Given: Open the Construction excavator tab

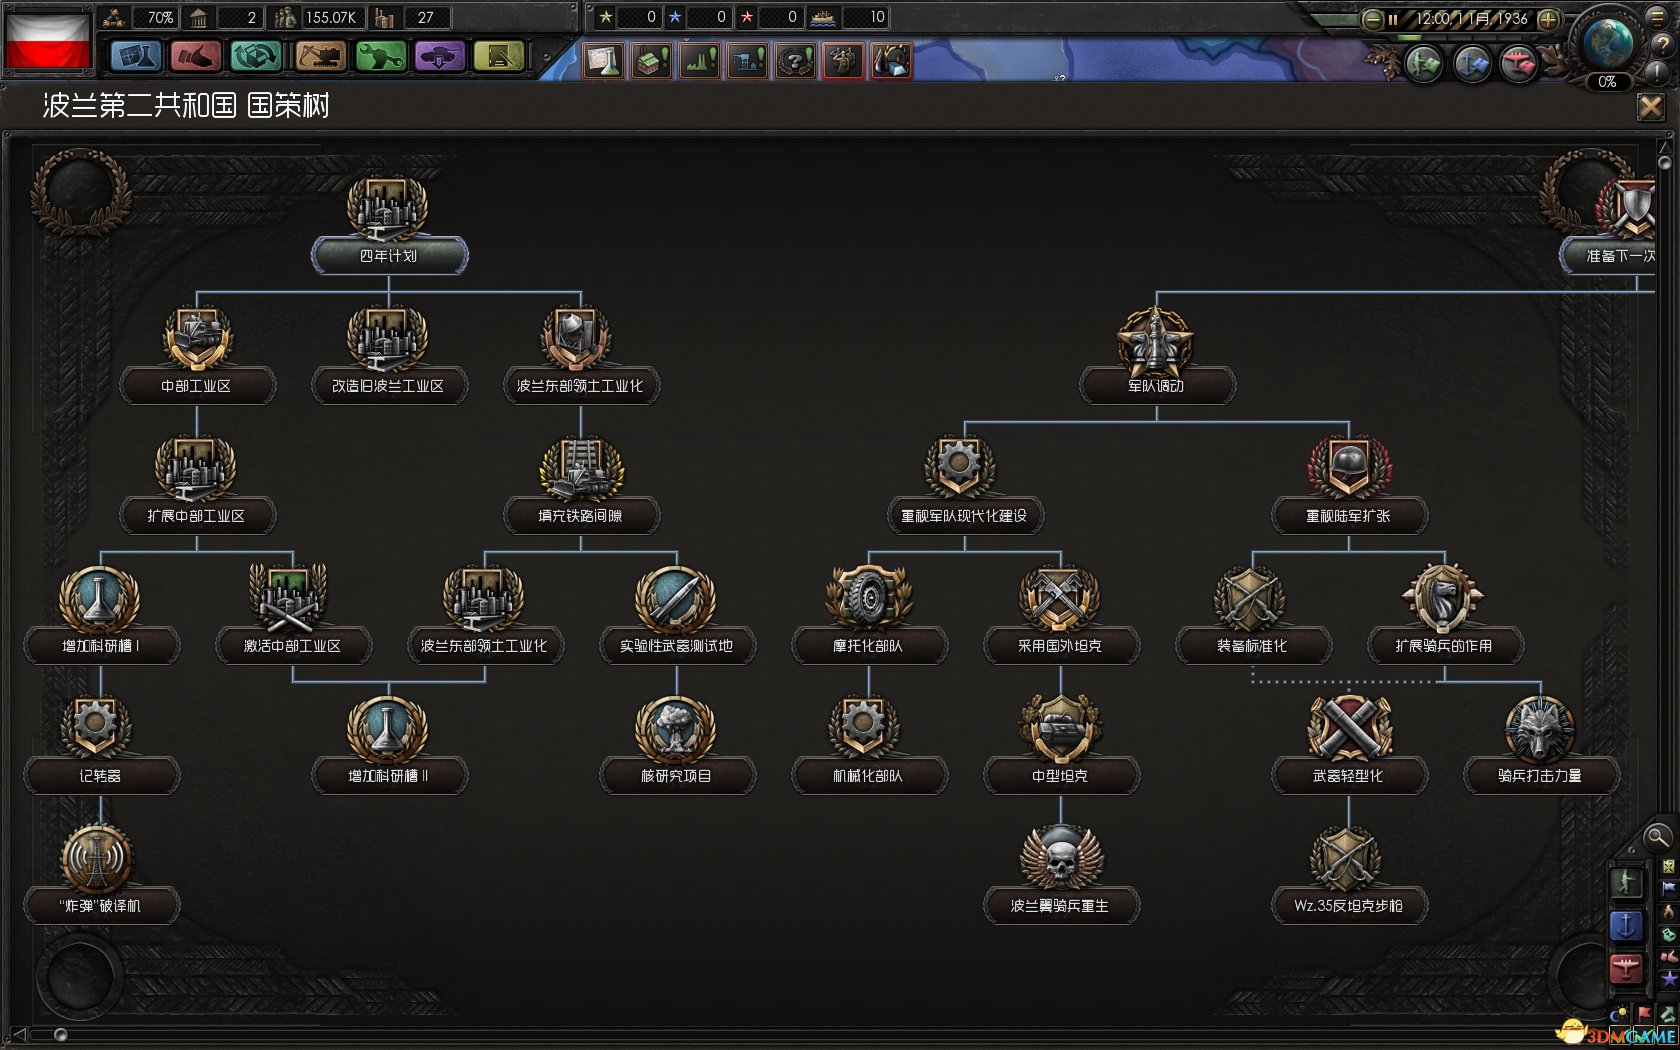Looking at the screenshot, I should tap(320, 56).
